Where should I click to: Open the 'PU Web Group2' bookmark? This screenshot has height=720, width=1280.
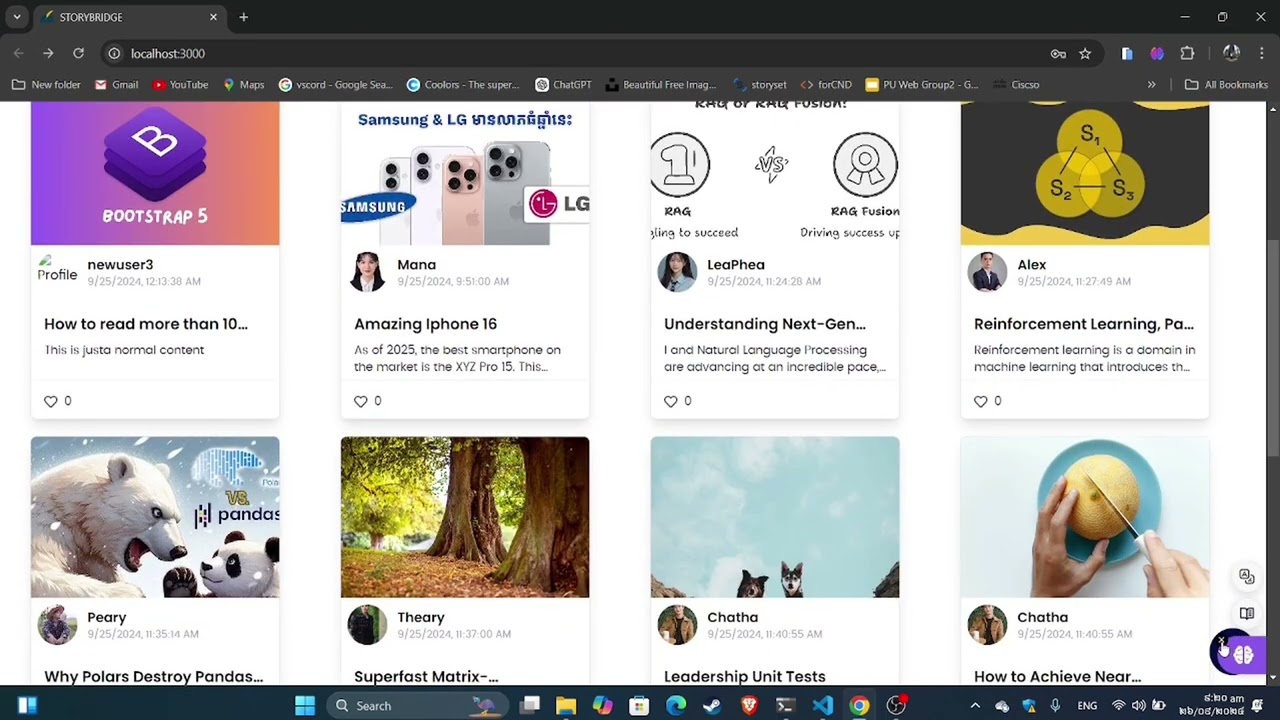[x=921, y=85]
